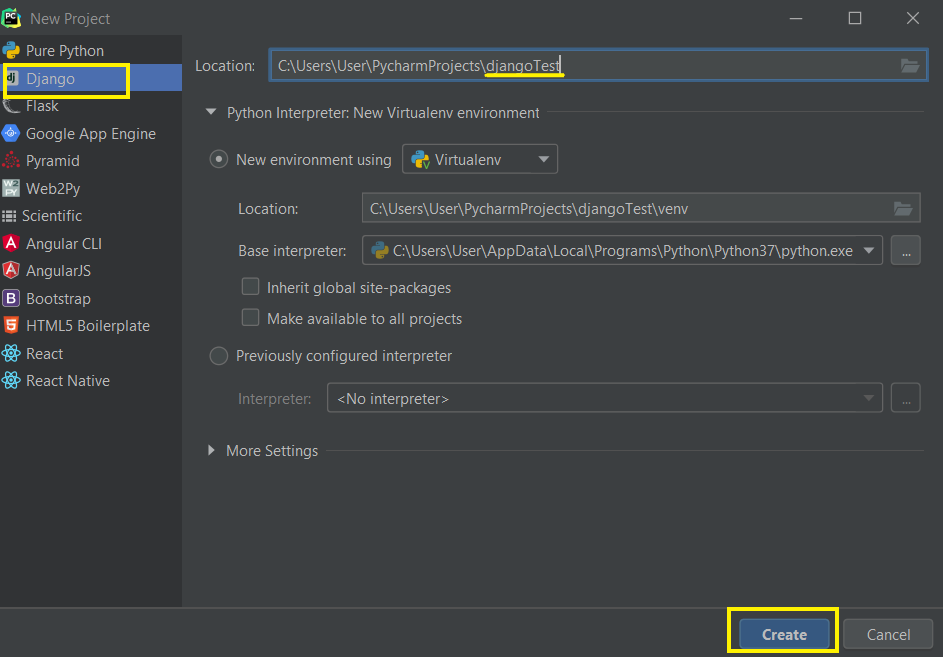Select the Web2Py icon
The image size is (943, 657).
pyautogui.click(x=11, y=188)
